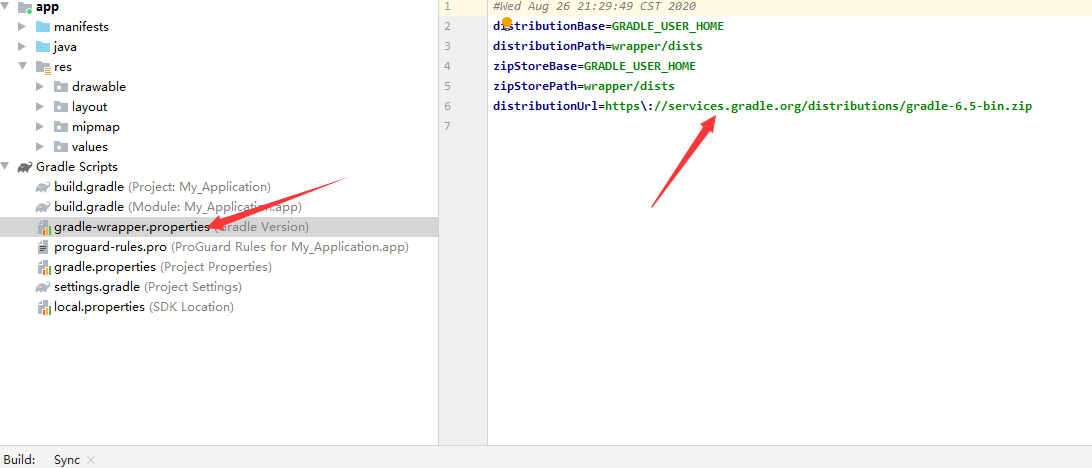The width and height of the screenshot is (1092, 468).
Task: Click the Build: panel label
Action: (20, 460)
